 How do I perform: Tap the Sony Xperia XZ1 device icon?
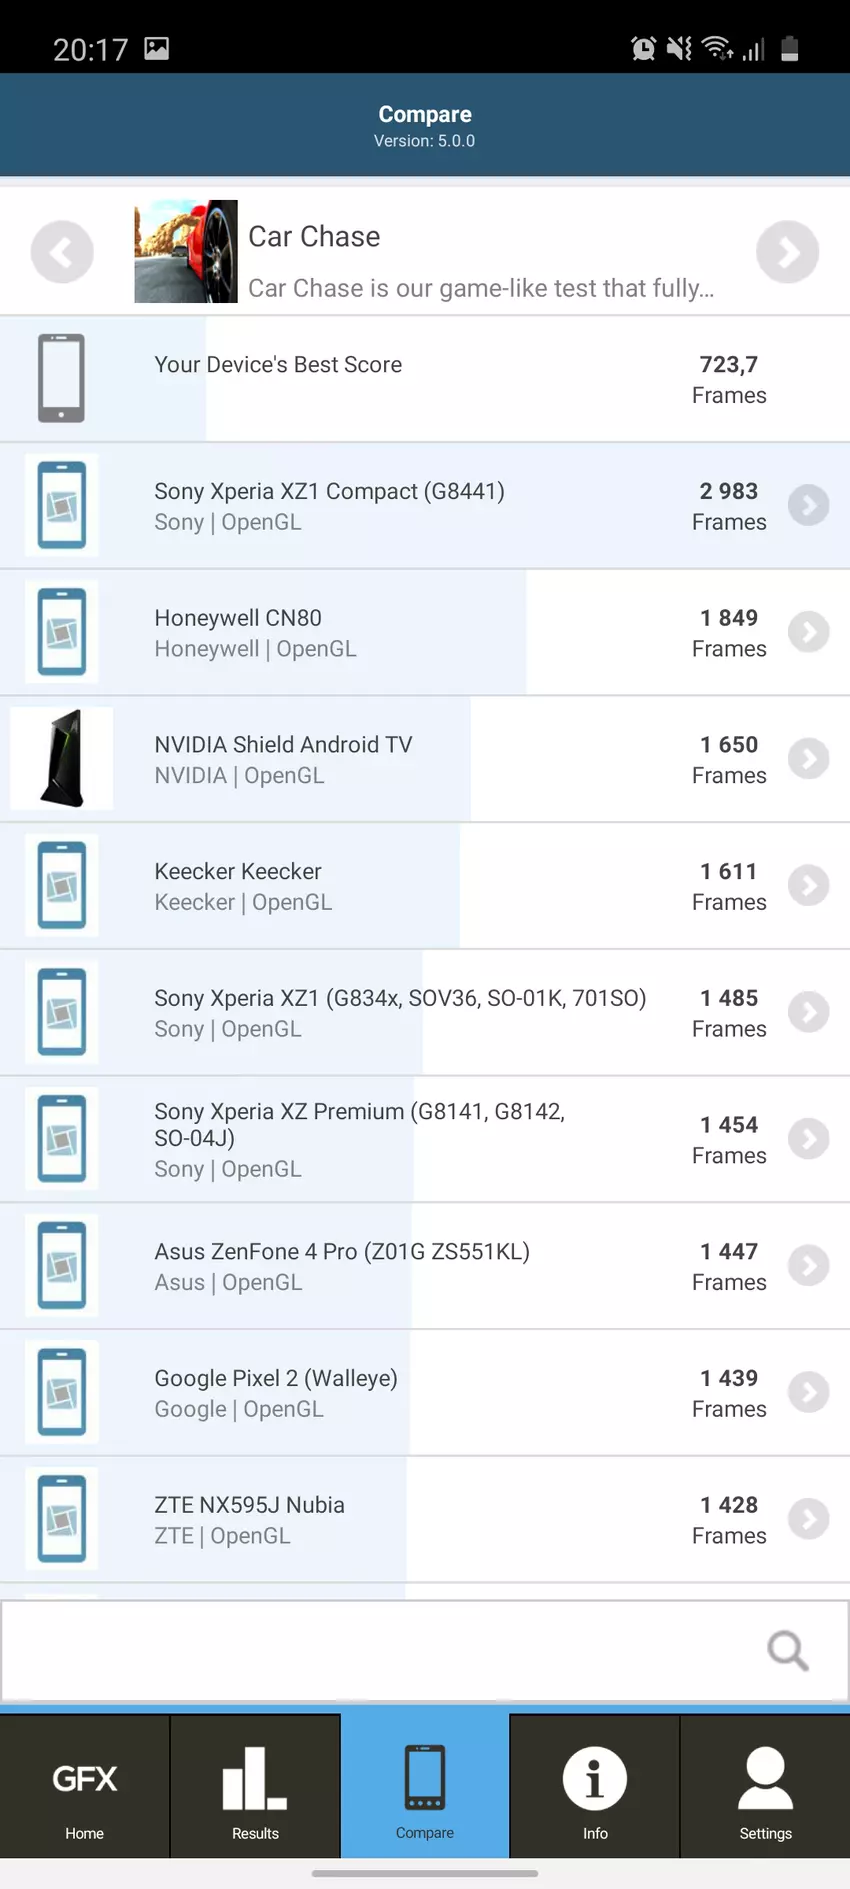pyautogui.click(x=62, y=1012)
